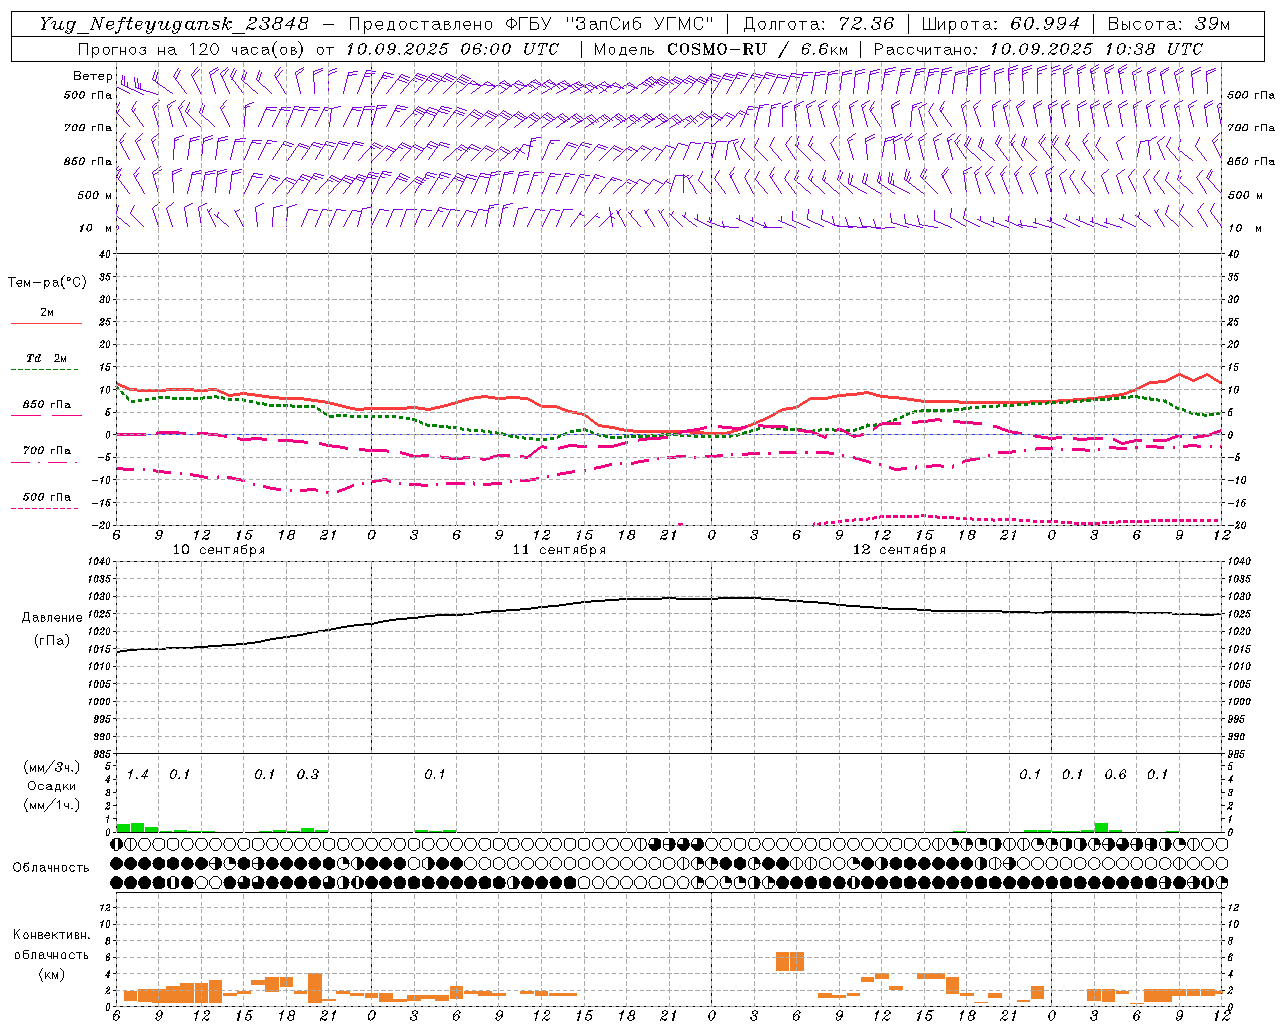
Task: Select the Давление pressure panel label
Action: tap(51, 618)
